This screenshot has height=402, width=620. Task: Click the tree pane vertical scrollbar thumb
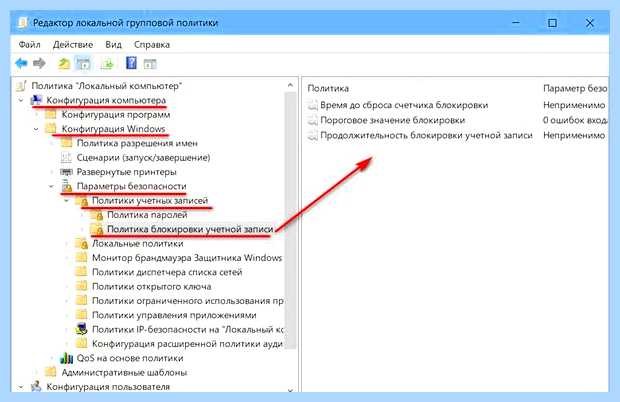pos(291,221)
